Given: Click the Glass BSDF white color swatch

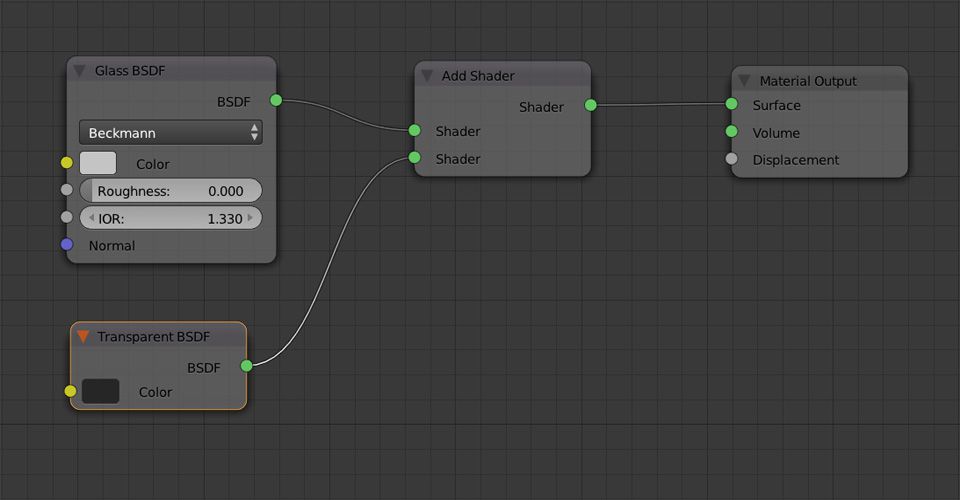Looking at the screenshot, I should coord(98,163).
